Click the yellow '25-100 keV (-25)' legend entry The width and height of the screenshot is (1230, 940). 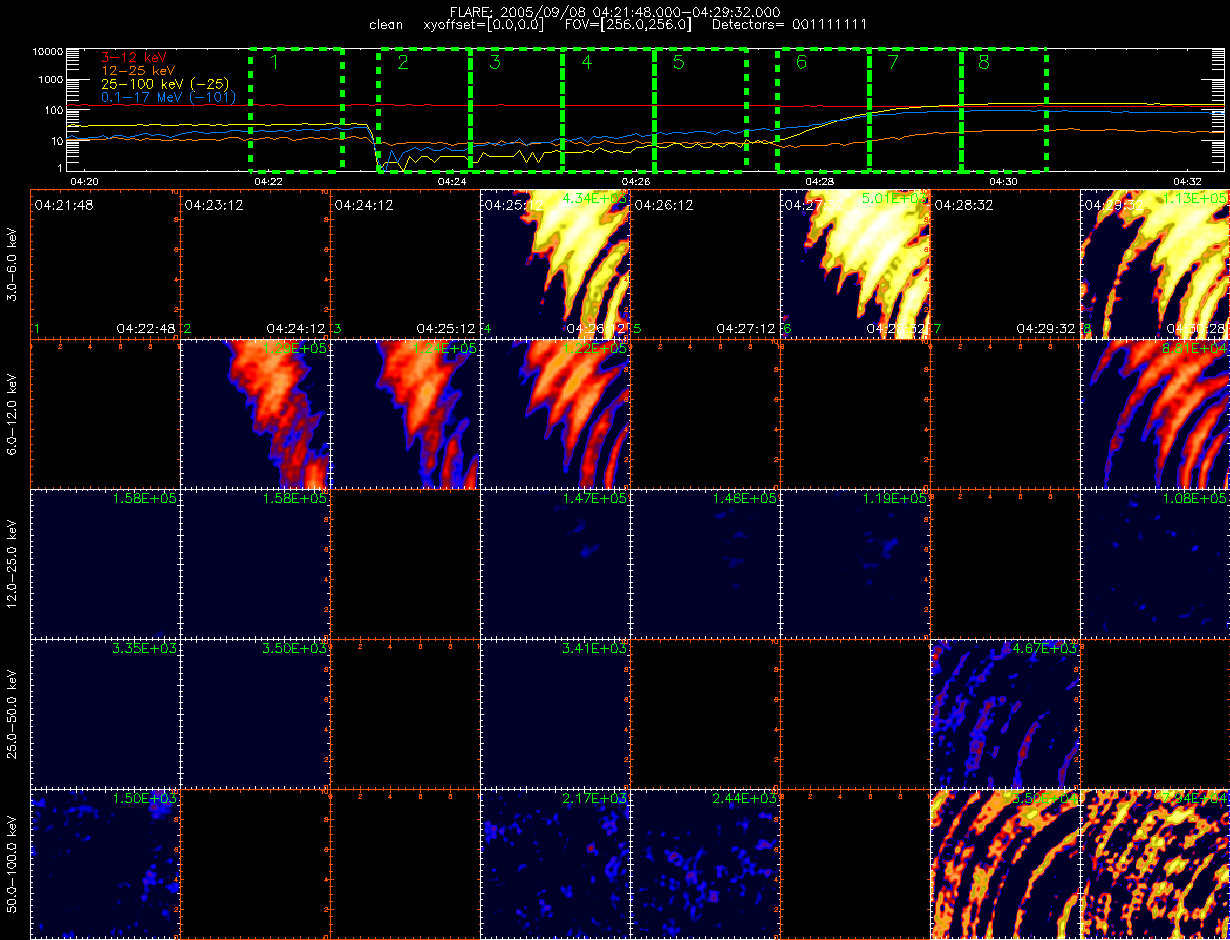[x=166, y=85]
